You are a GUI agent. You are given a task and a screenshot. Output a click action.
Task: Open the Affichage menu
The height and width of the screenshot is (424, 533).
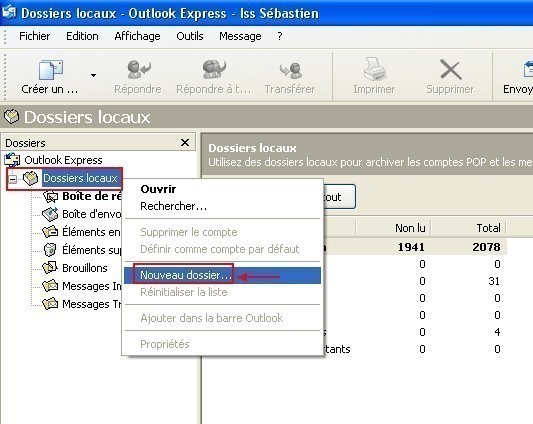pyautogui.click(x=137, y=36)
